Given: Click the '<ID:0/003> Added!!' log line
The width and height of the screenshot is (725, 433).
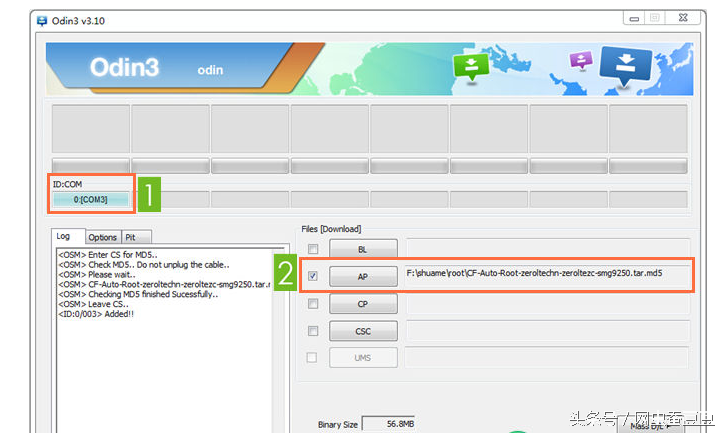Looking at the screenshot, I should [x=96, y=314].
